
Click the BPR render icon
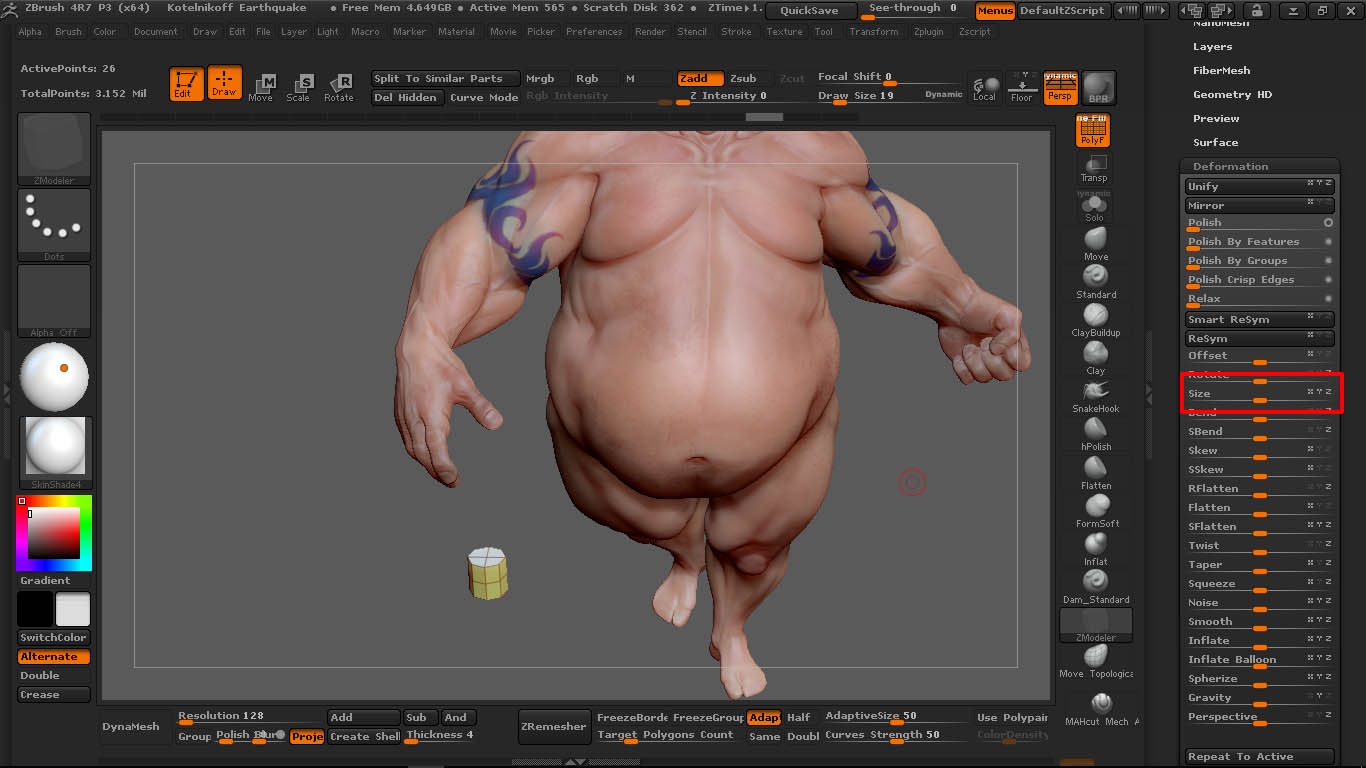point(1097,87)
